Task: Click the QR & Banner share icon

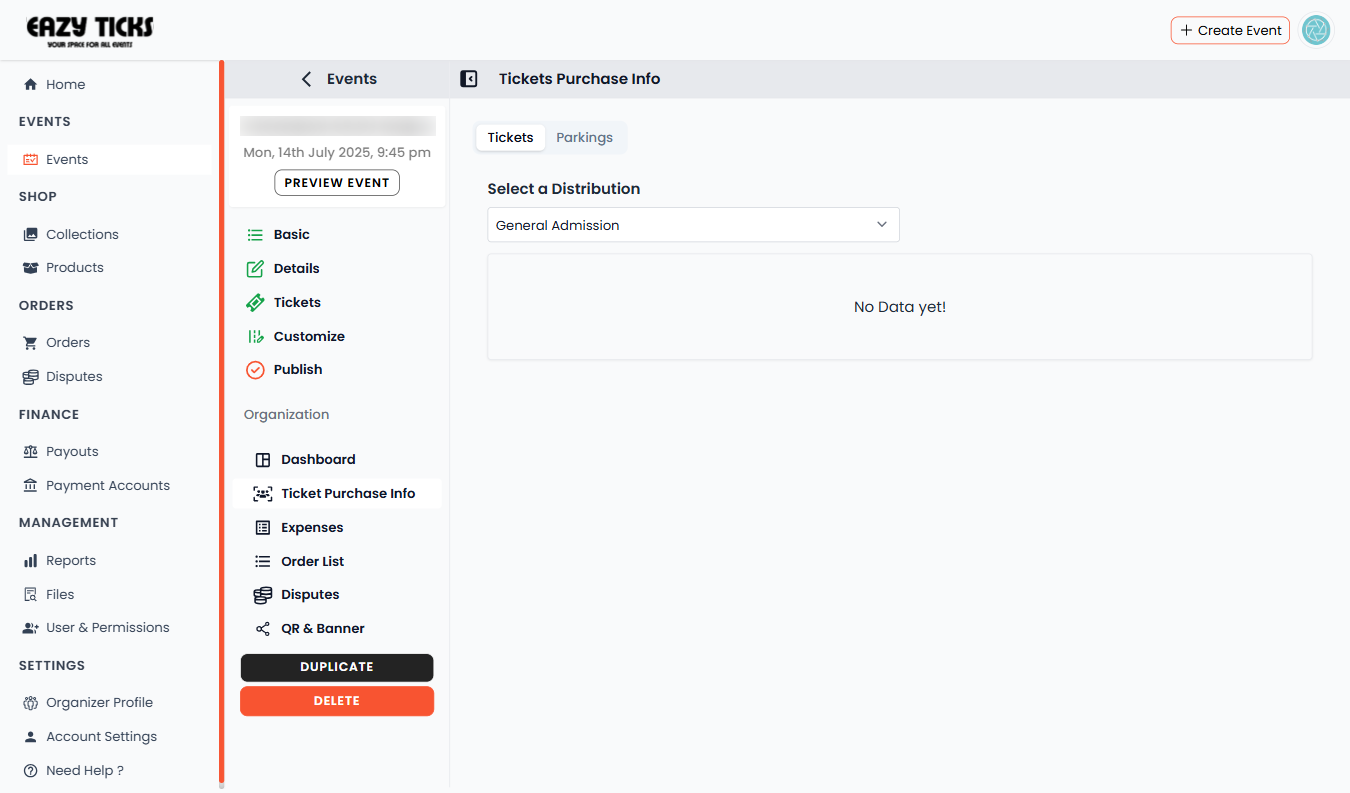Action: 263,629
